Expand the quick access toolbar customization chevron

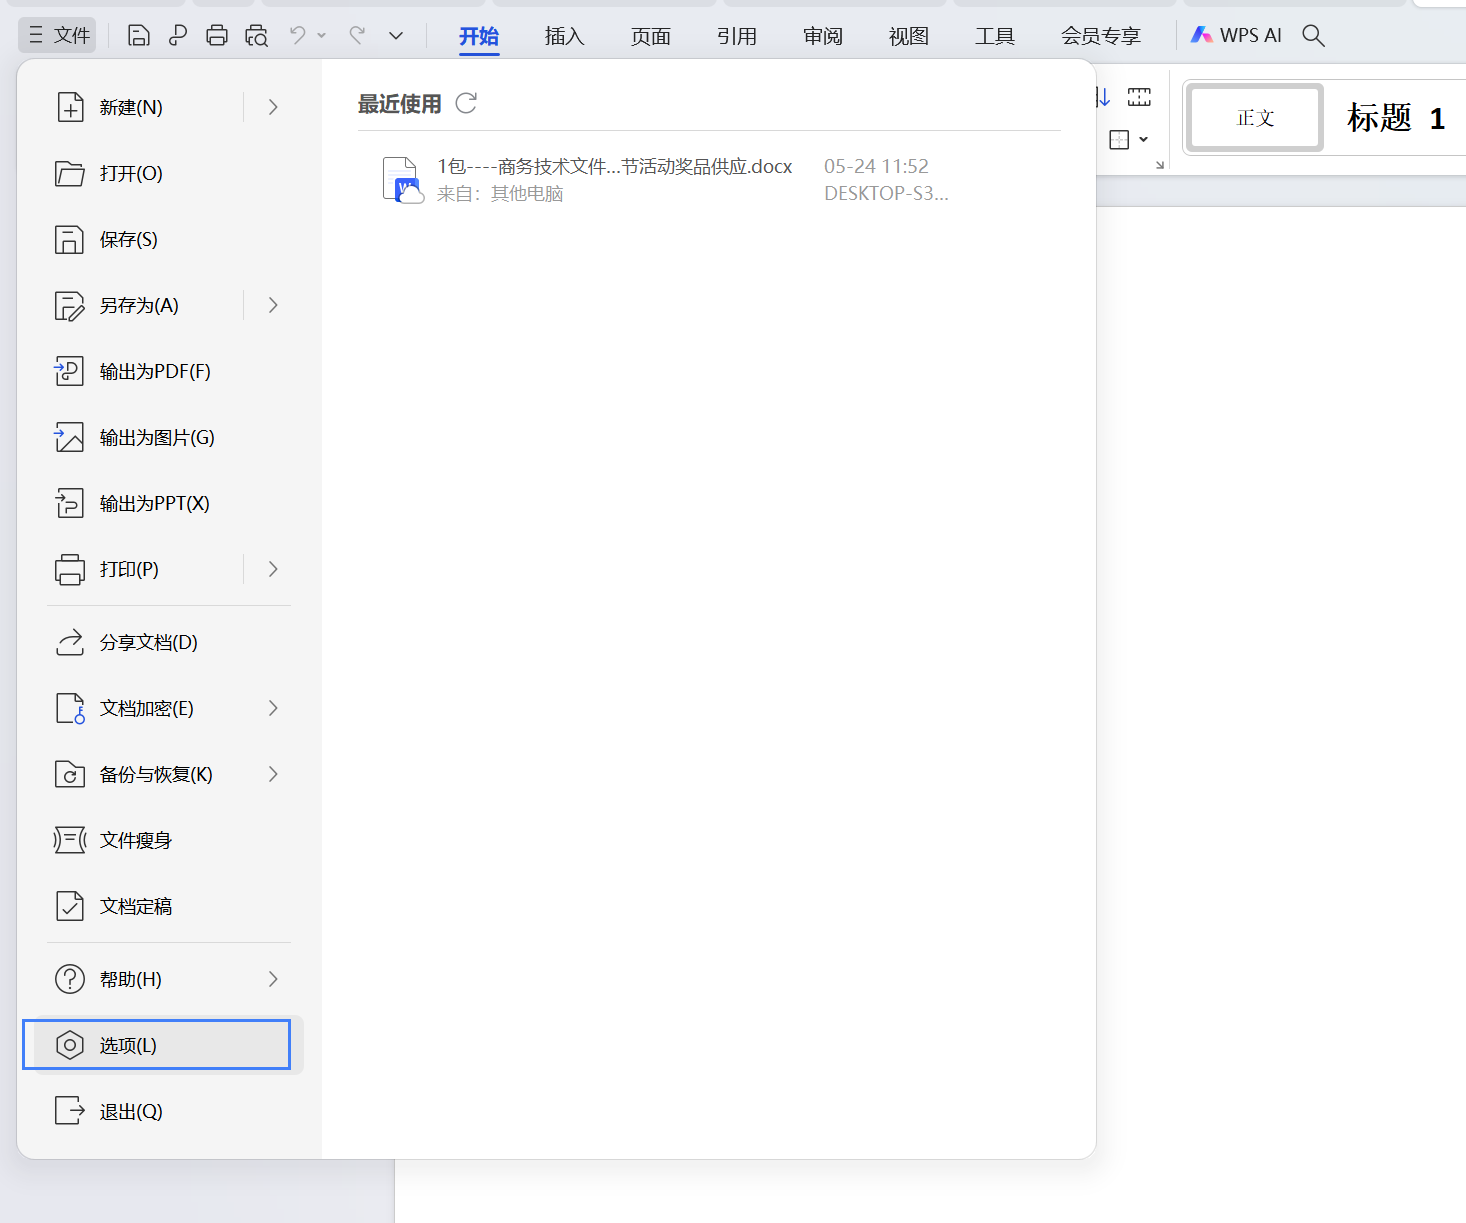[396, 36]
